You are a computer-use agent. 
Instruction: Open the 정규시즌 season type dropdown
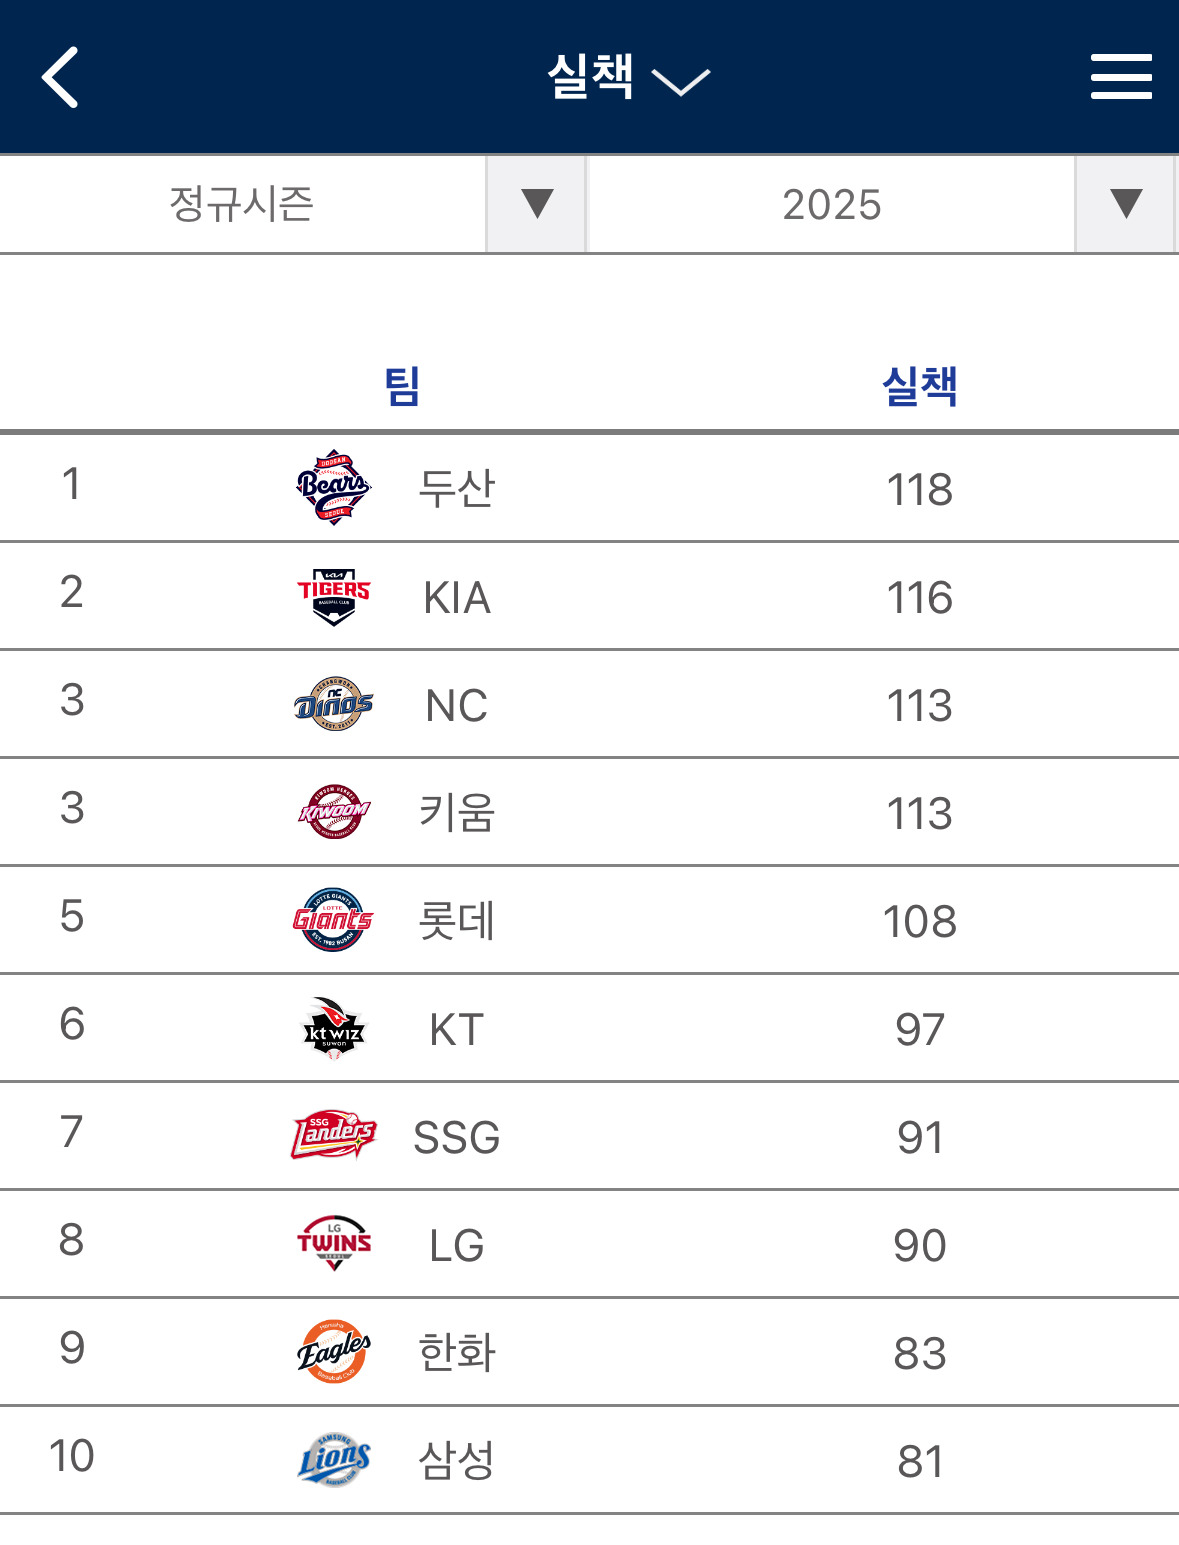pyautogui.click(x=292, y=204)
